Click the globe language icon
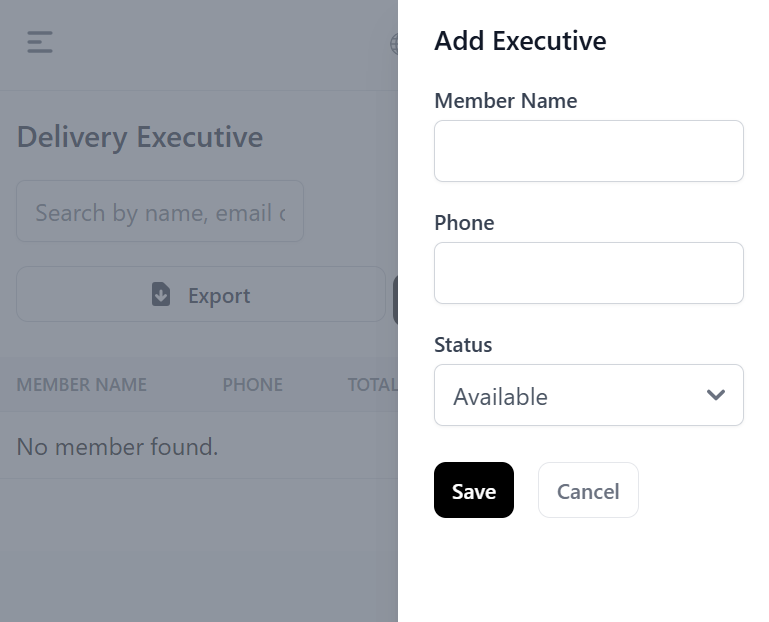Image resolution: width=769 pixels, height=622 pixels. pyautogui.click(x=393, y=43)
